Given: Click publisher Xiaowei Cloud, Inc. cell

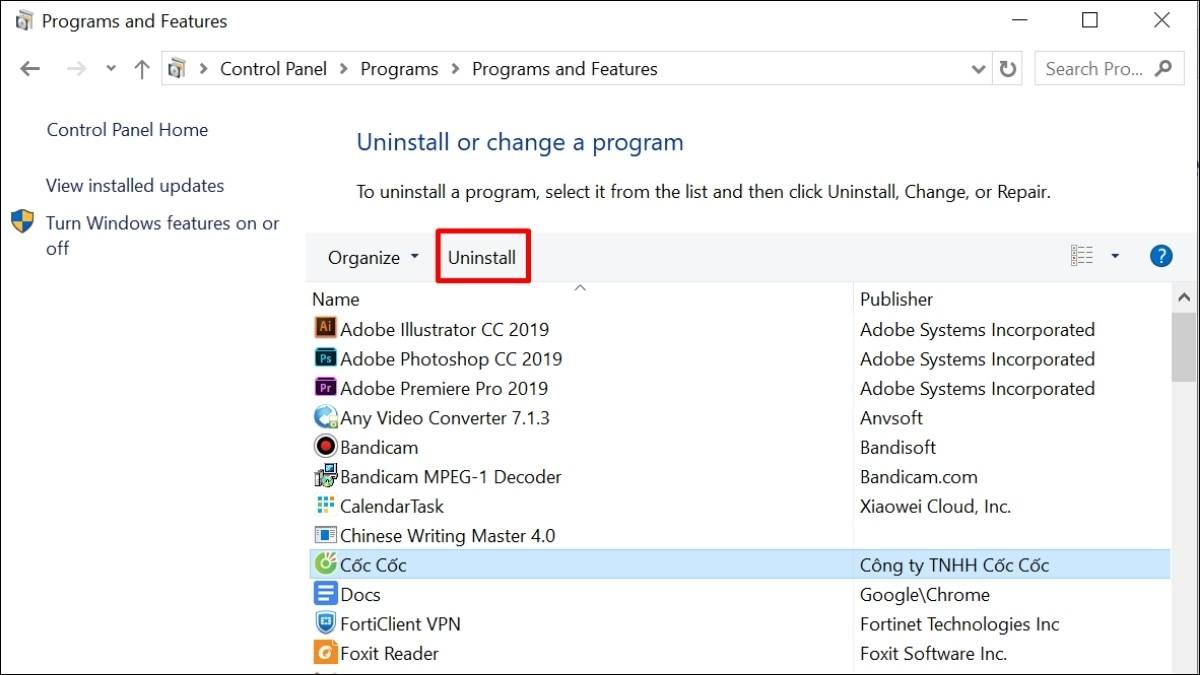Looking at the screenshot, I should [935, 506].
